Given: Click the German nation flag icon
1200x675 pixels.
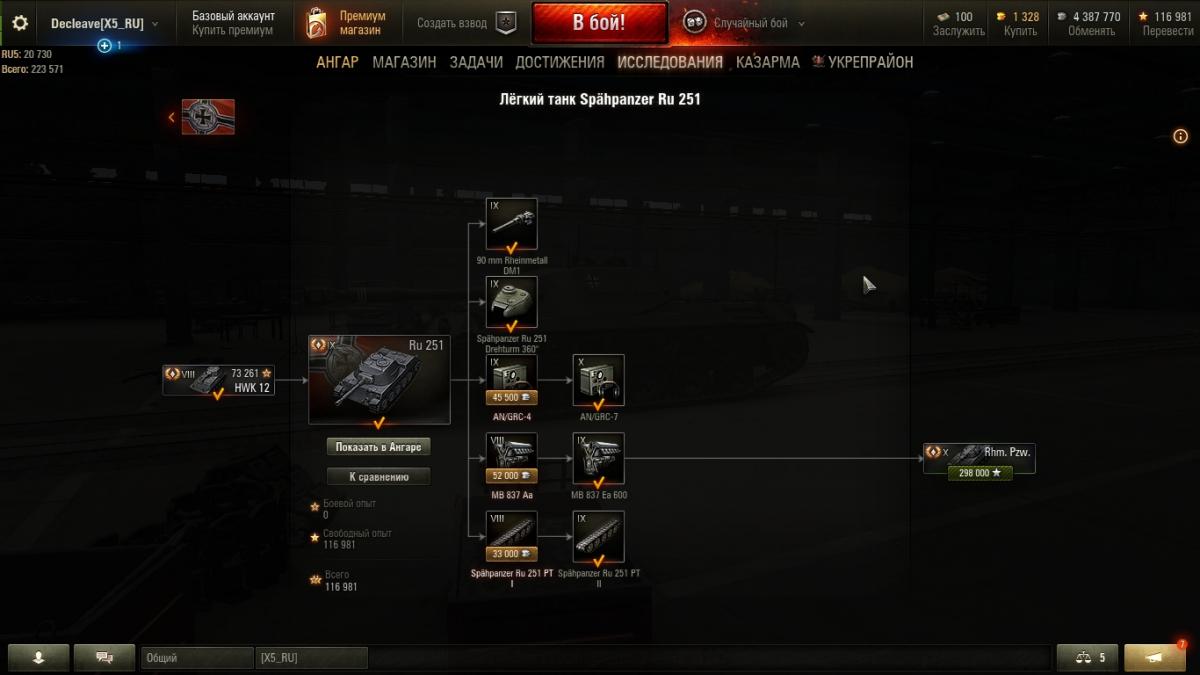Looking at the screenshot, I should pyautogui.click(x=208, y=117).
